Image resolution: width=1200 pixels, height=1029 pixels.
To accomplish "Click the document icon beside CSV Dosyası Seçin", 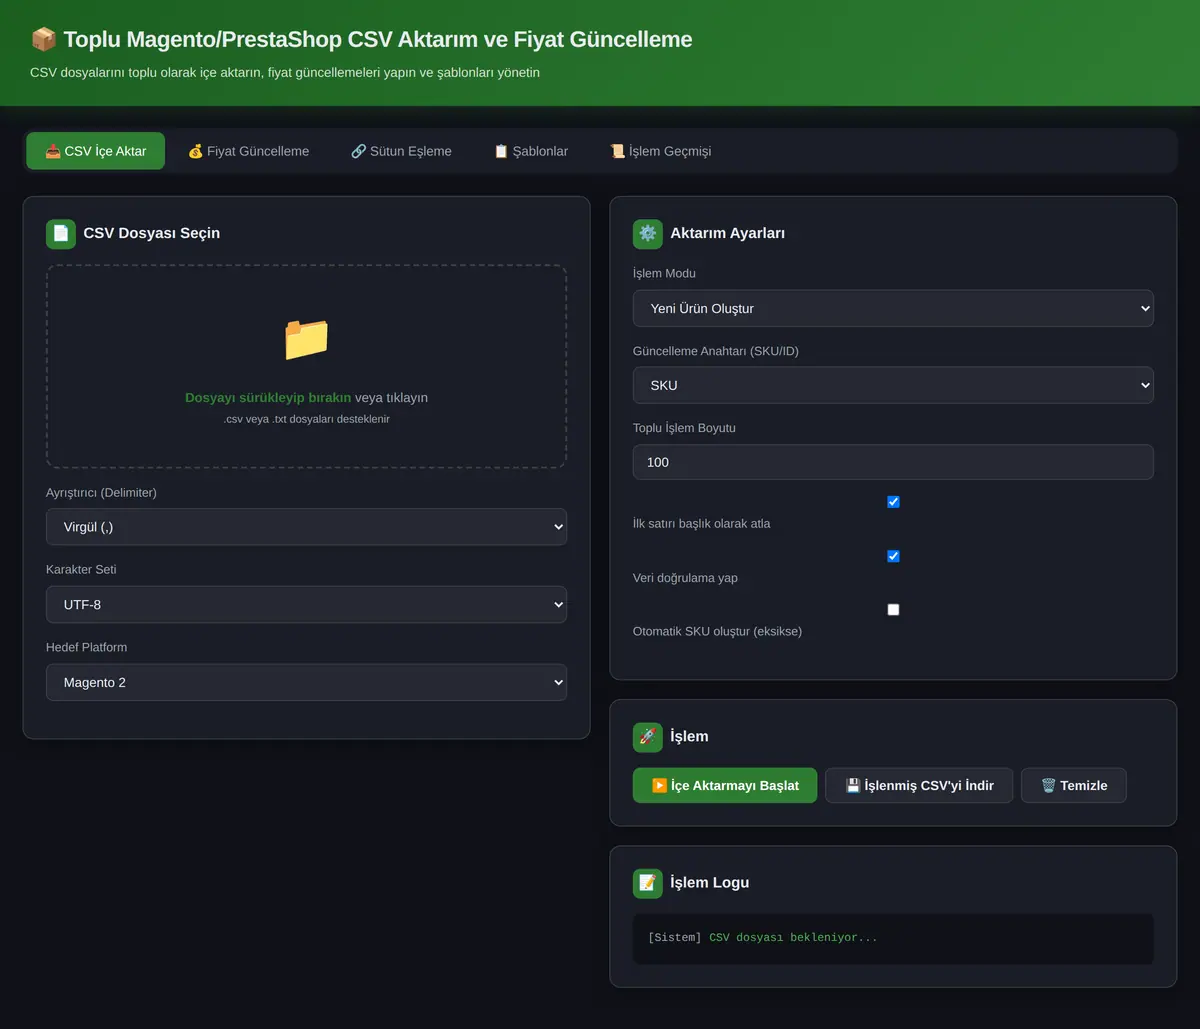I will point(61,233).
